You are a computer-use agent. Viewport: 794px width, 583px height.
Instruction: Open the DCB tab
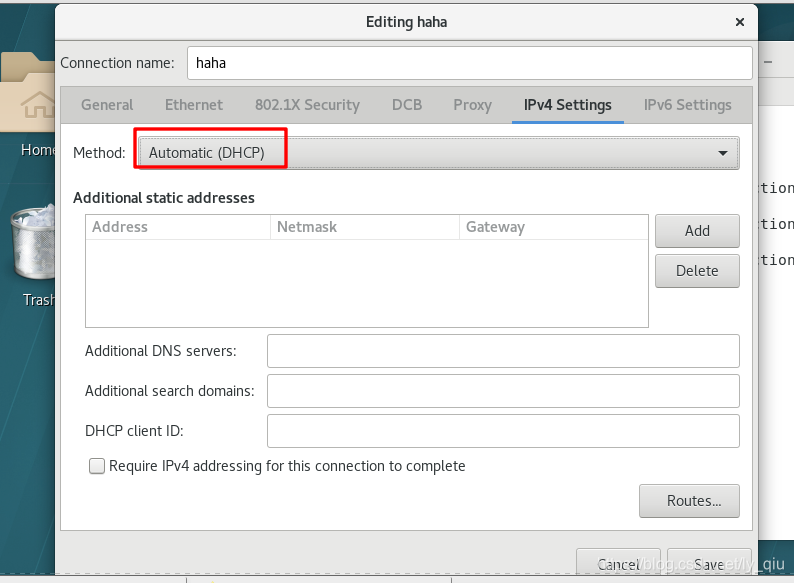(x=407, y=105)
